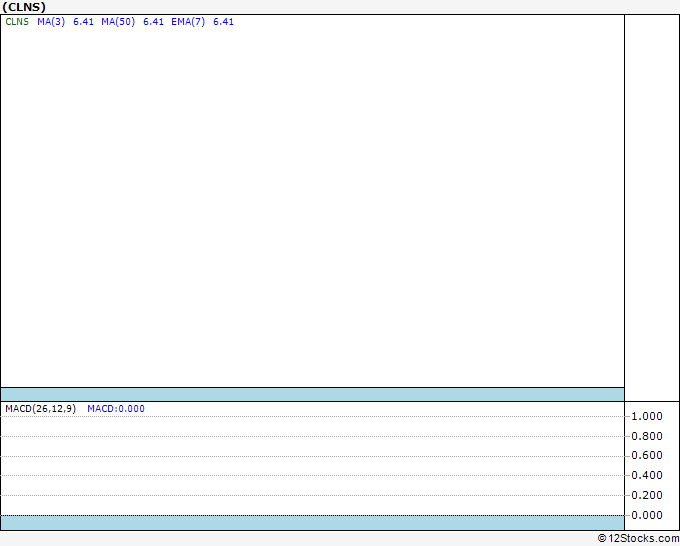Click the 6.41 value after MA(3)
680x546 pixels.
tap(83, 22)
